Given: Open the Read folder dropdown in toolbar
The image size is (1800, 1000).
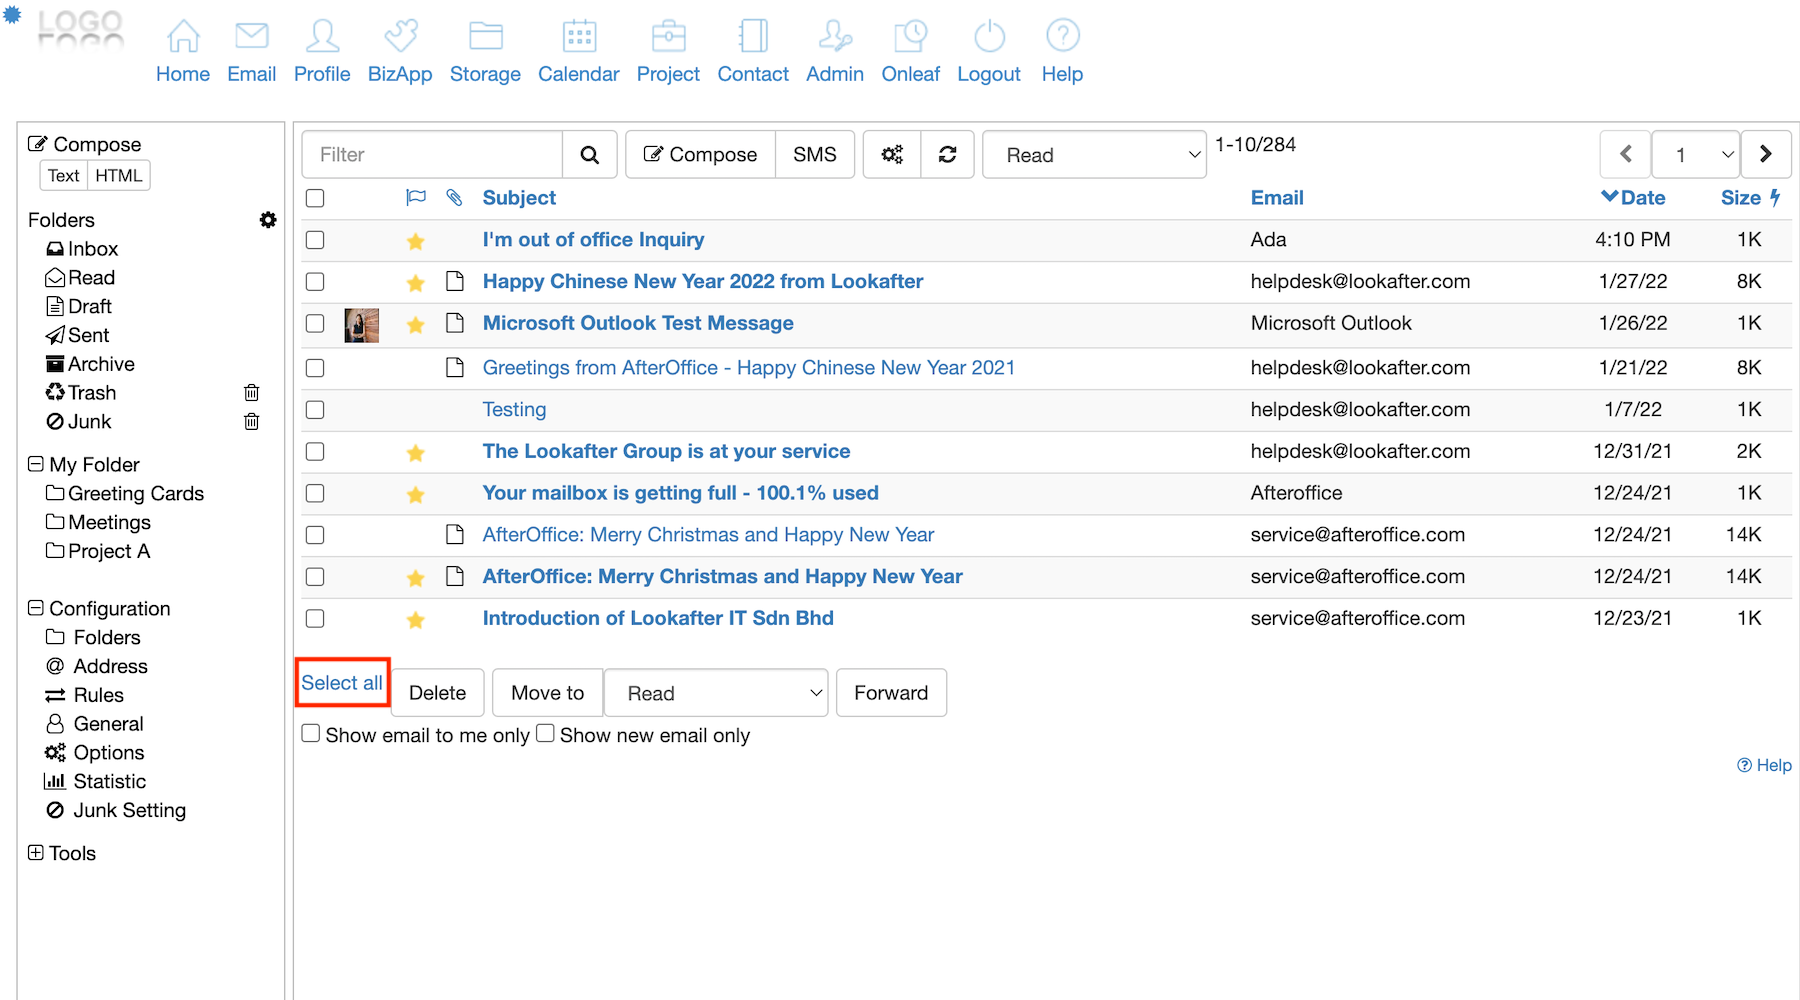Looking at the screenshot, I should (x=1094, y=155).
